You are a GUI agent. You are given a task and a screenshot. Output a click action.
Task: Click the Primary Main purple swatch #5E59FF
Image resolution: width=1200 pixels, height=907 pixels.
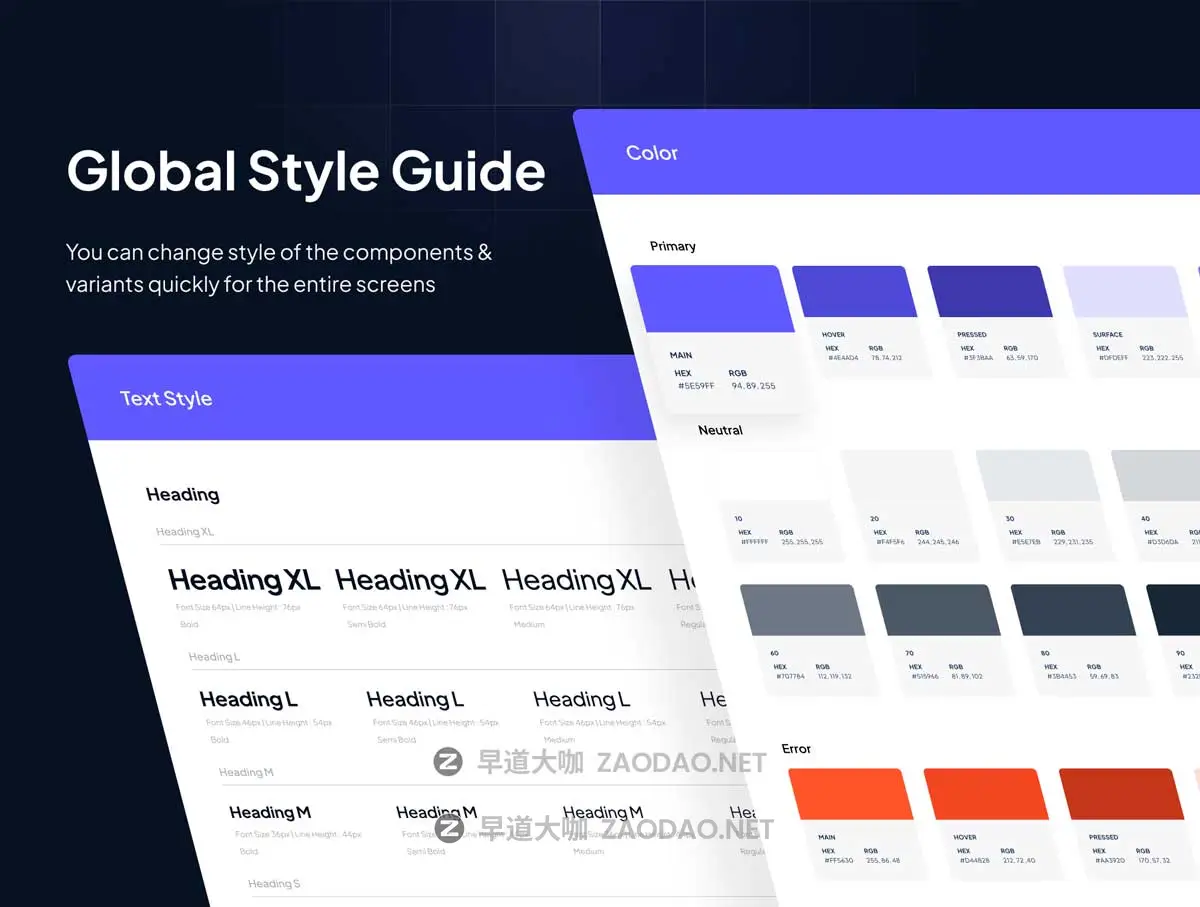click(x=712, y=299)
